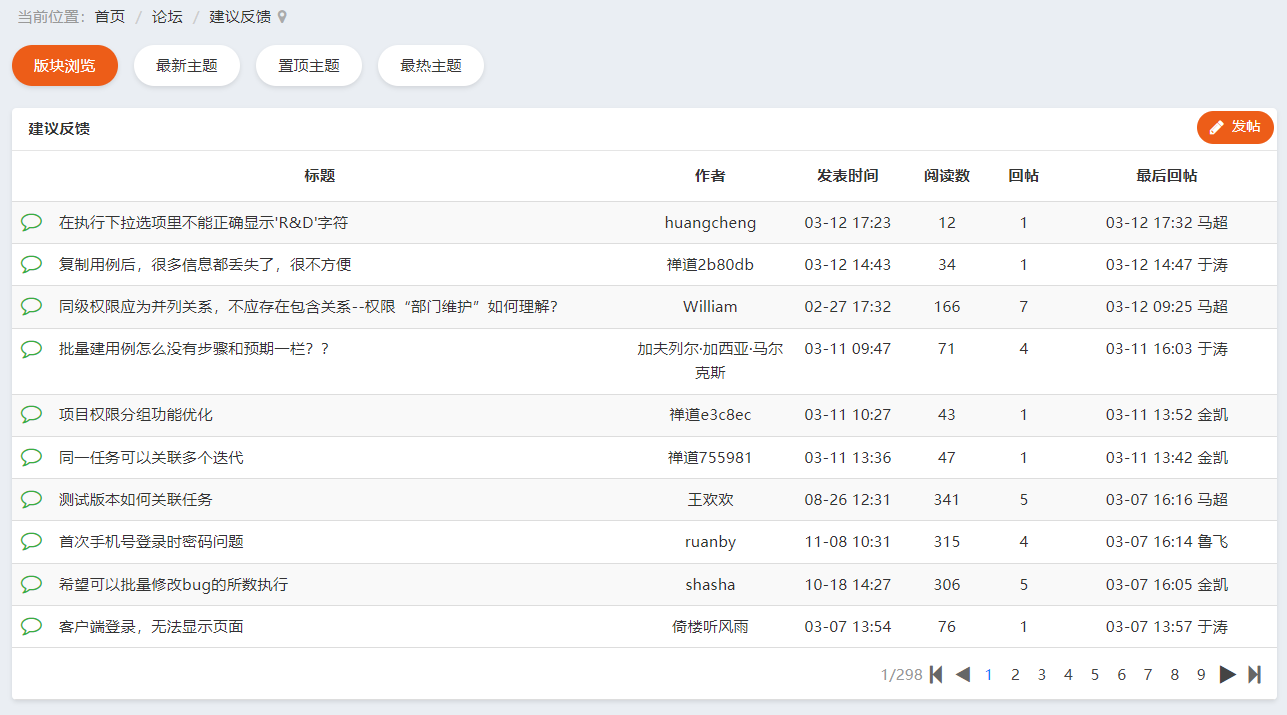The height and width of the screenshot is (715, 1287).
Task: Click the chat bubble icon beside 批量建用例
Action: (32, 349)
